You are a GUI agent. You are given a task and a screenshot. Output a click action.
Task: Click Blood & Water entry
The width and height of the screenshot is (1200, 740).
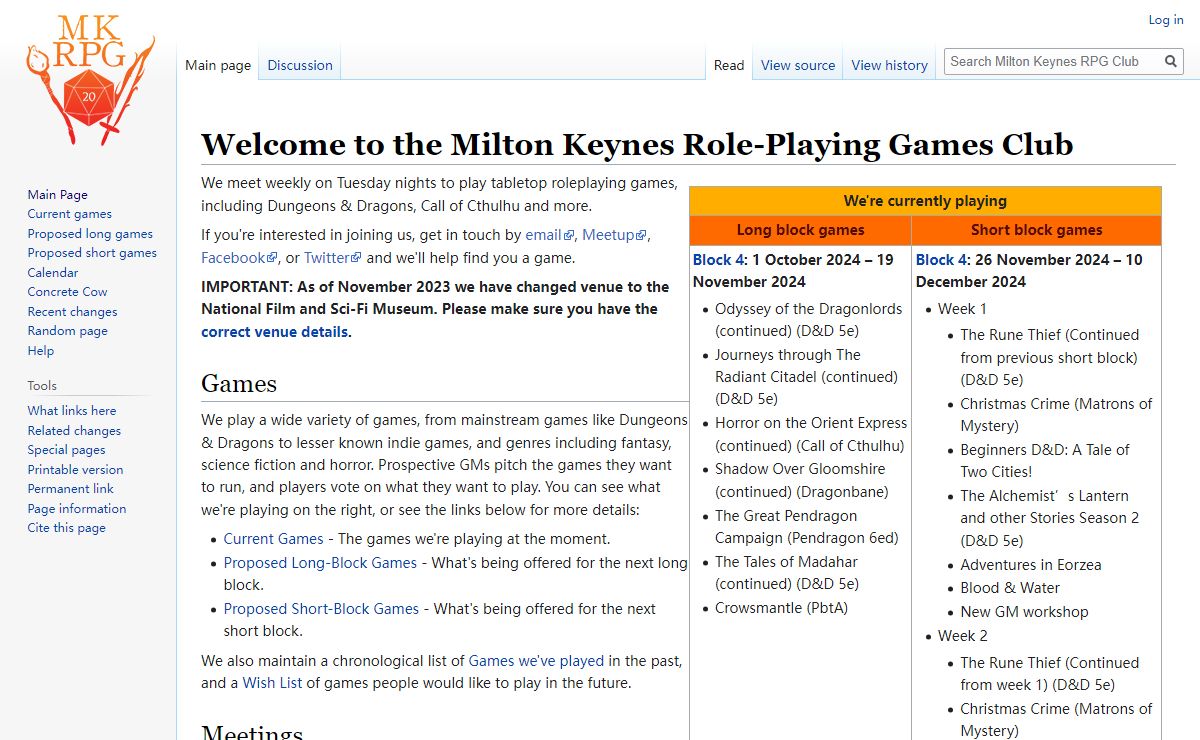tap(1010, 588)
